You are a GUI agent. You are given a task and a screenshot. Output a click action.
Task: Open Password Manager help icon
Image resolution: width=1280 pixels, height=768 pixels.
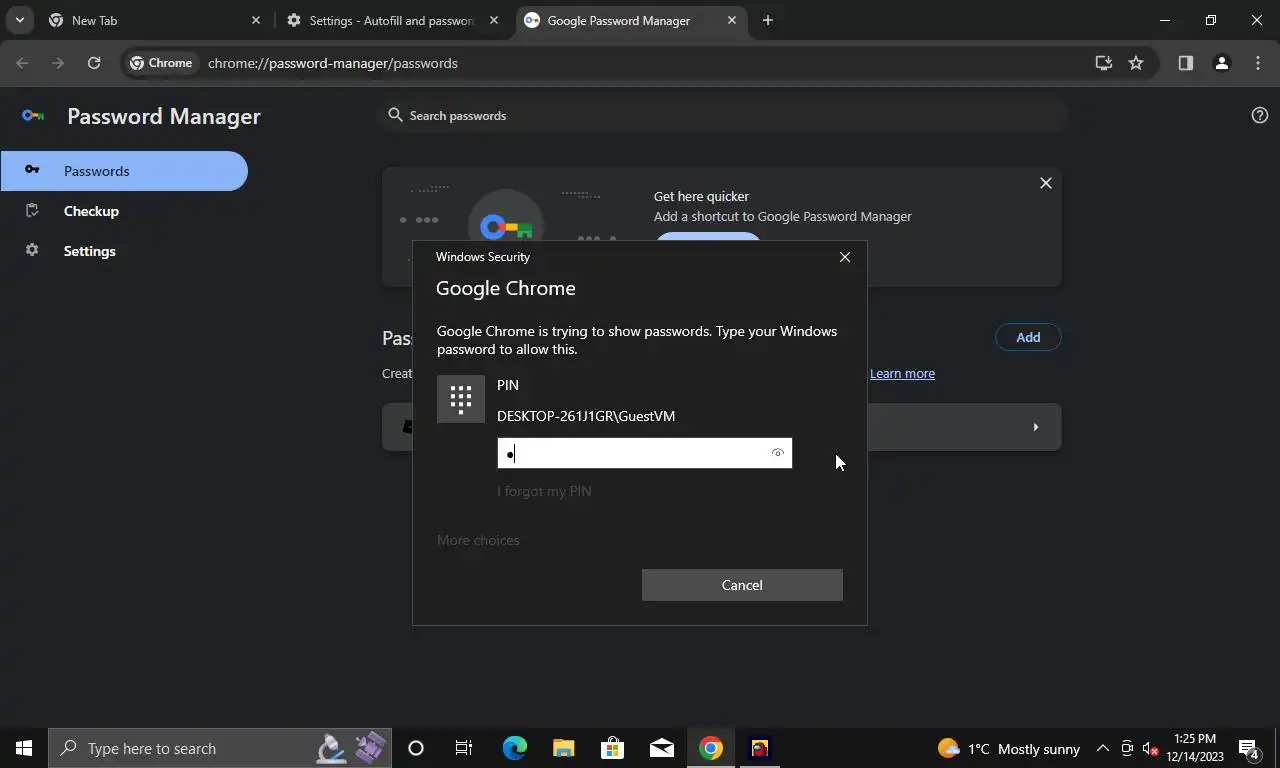(1260, 115)
